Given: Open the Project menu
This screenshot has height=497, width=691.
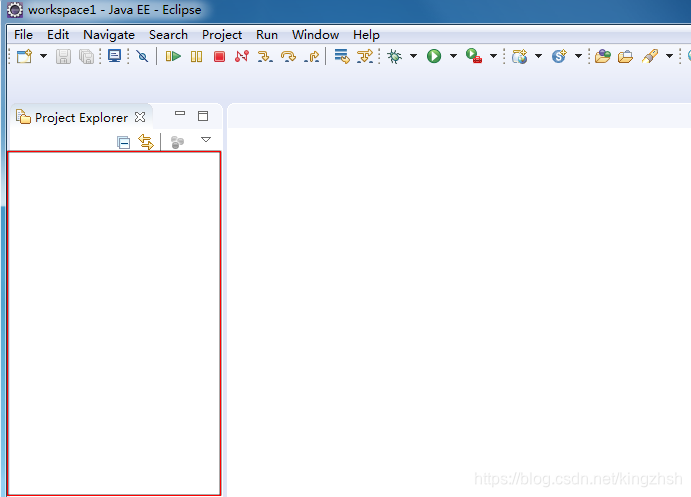Looking at the screenshot, I should (222, 35).
